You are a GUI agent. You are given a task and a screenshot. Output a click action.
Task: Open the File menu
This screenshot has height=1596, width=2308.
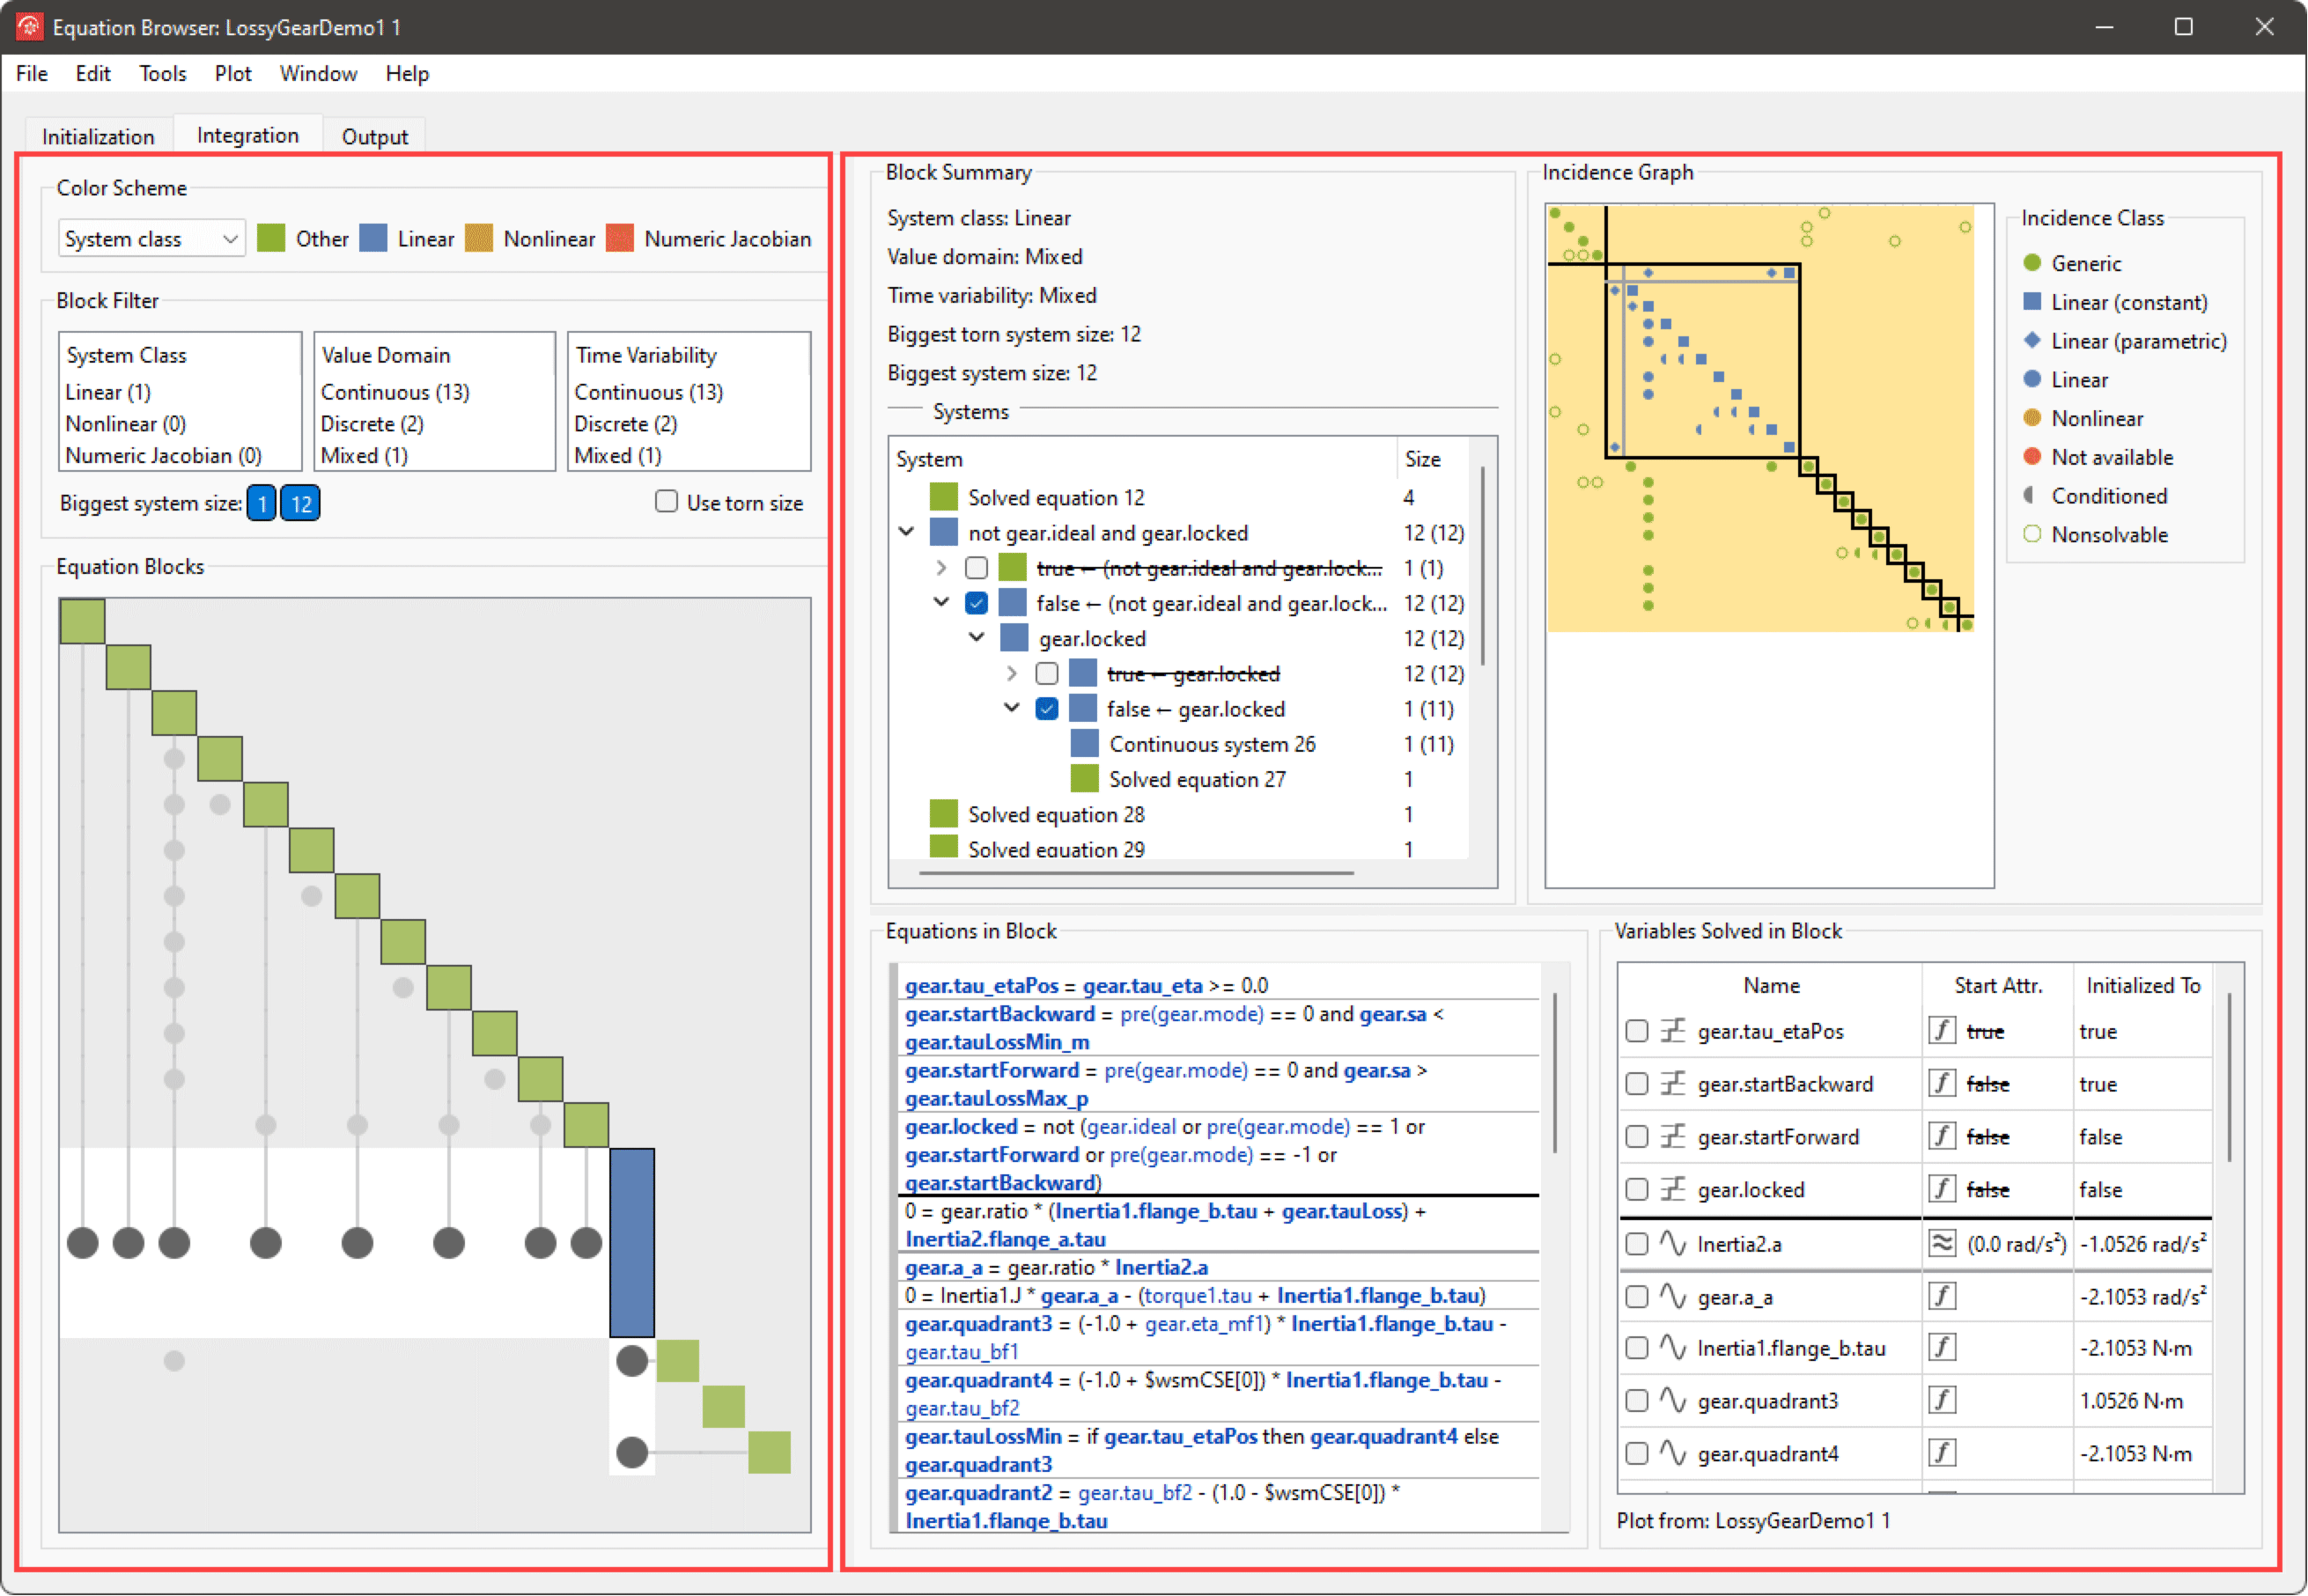31,73
